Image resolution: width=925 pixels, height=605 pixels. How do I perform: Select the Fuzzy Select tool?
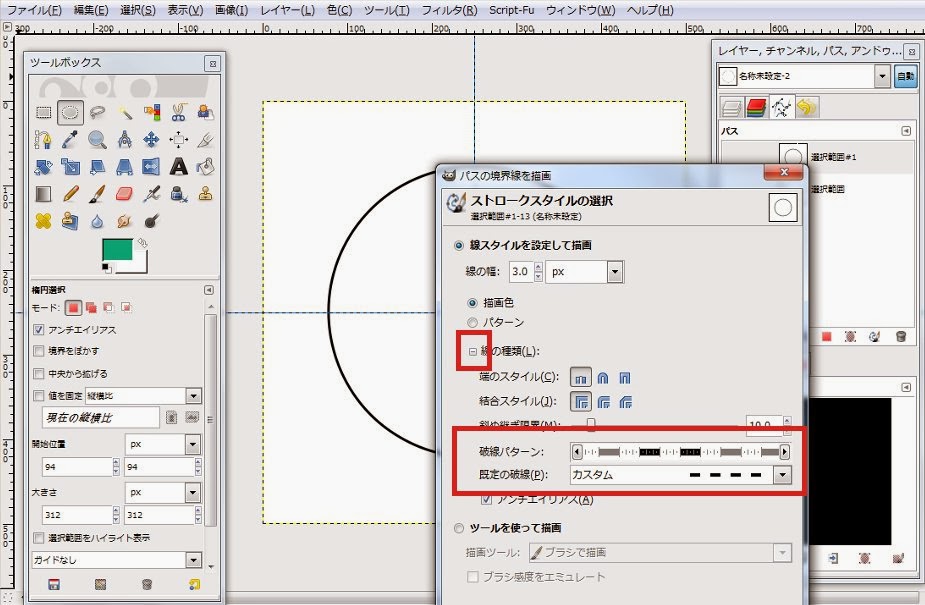(127, 112)
